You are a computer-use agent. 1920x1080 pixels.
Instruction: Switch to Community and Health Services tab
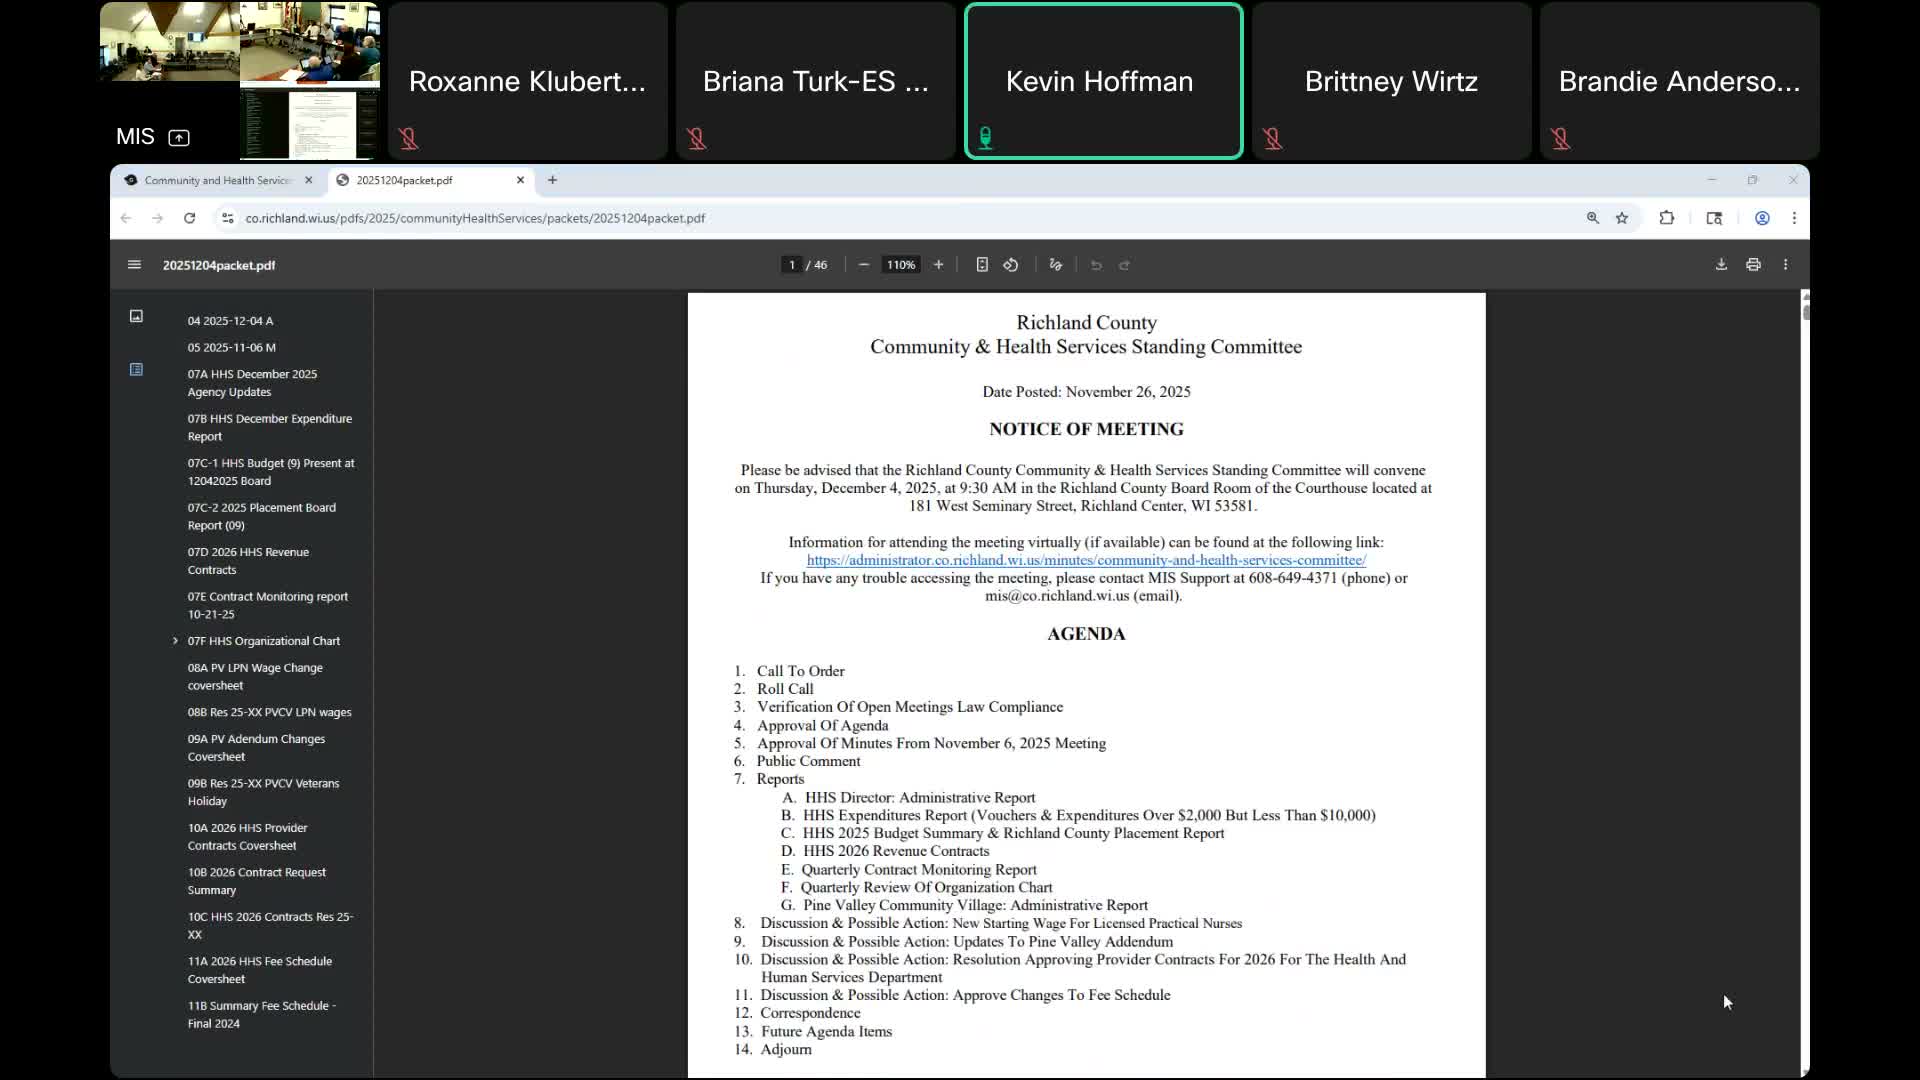coord(217,180)
